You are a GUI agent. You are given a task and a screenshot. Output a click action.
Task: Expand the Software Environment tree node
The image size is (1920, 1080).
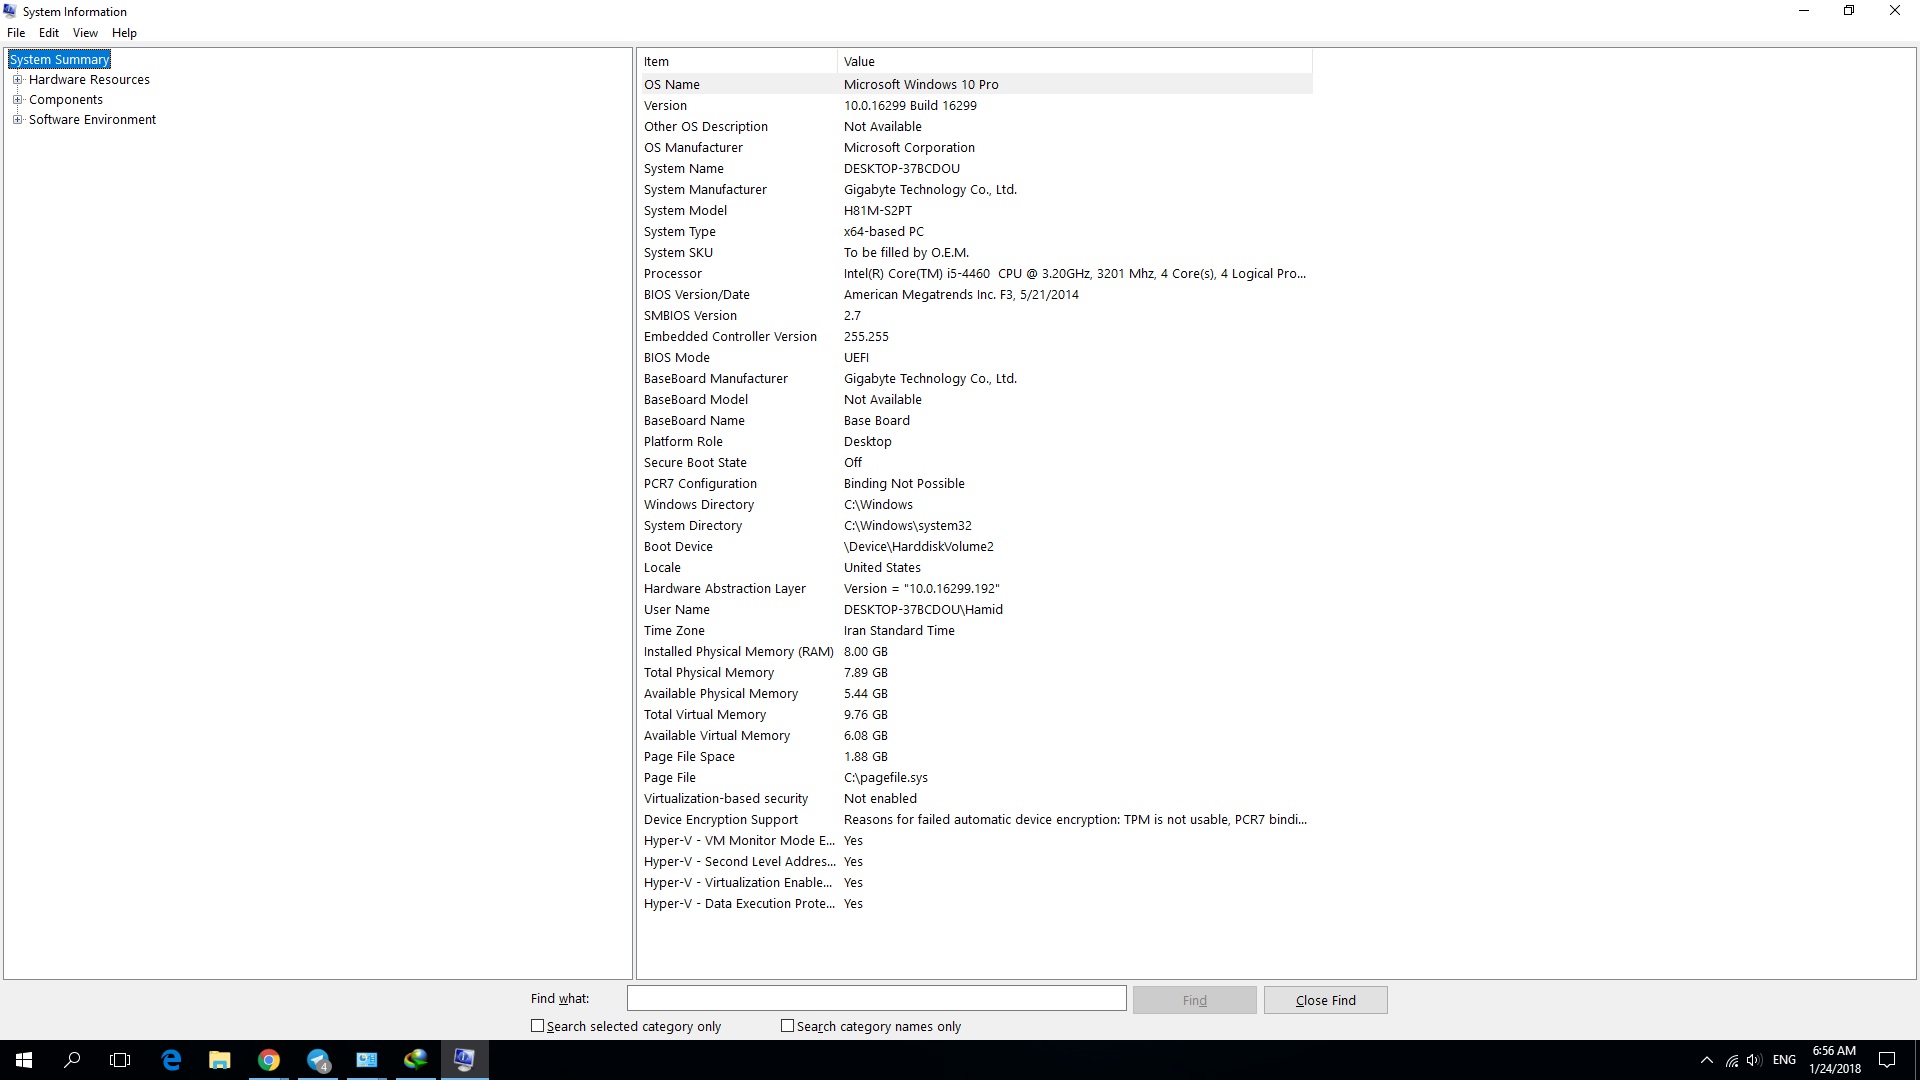pyautogui.click(x=17, y=120)
